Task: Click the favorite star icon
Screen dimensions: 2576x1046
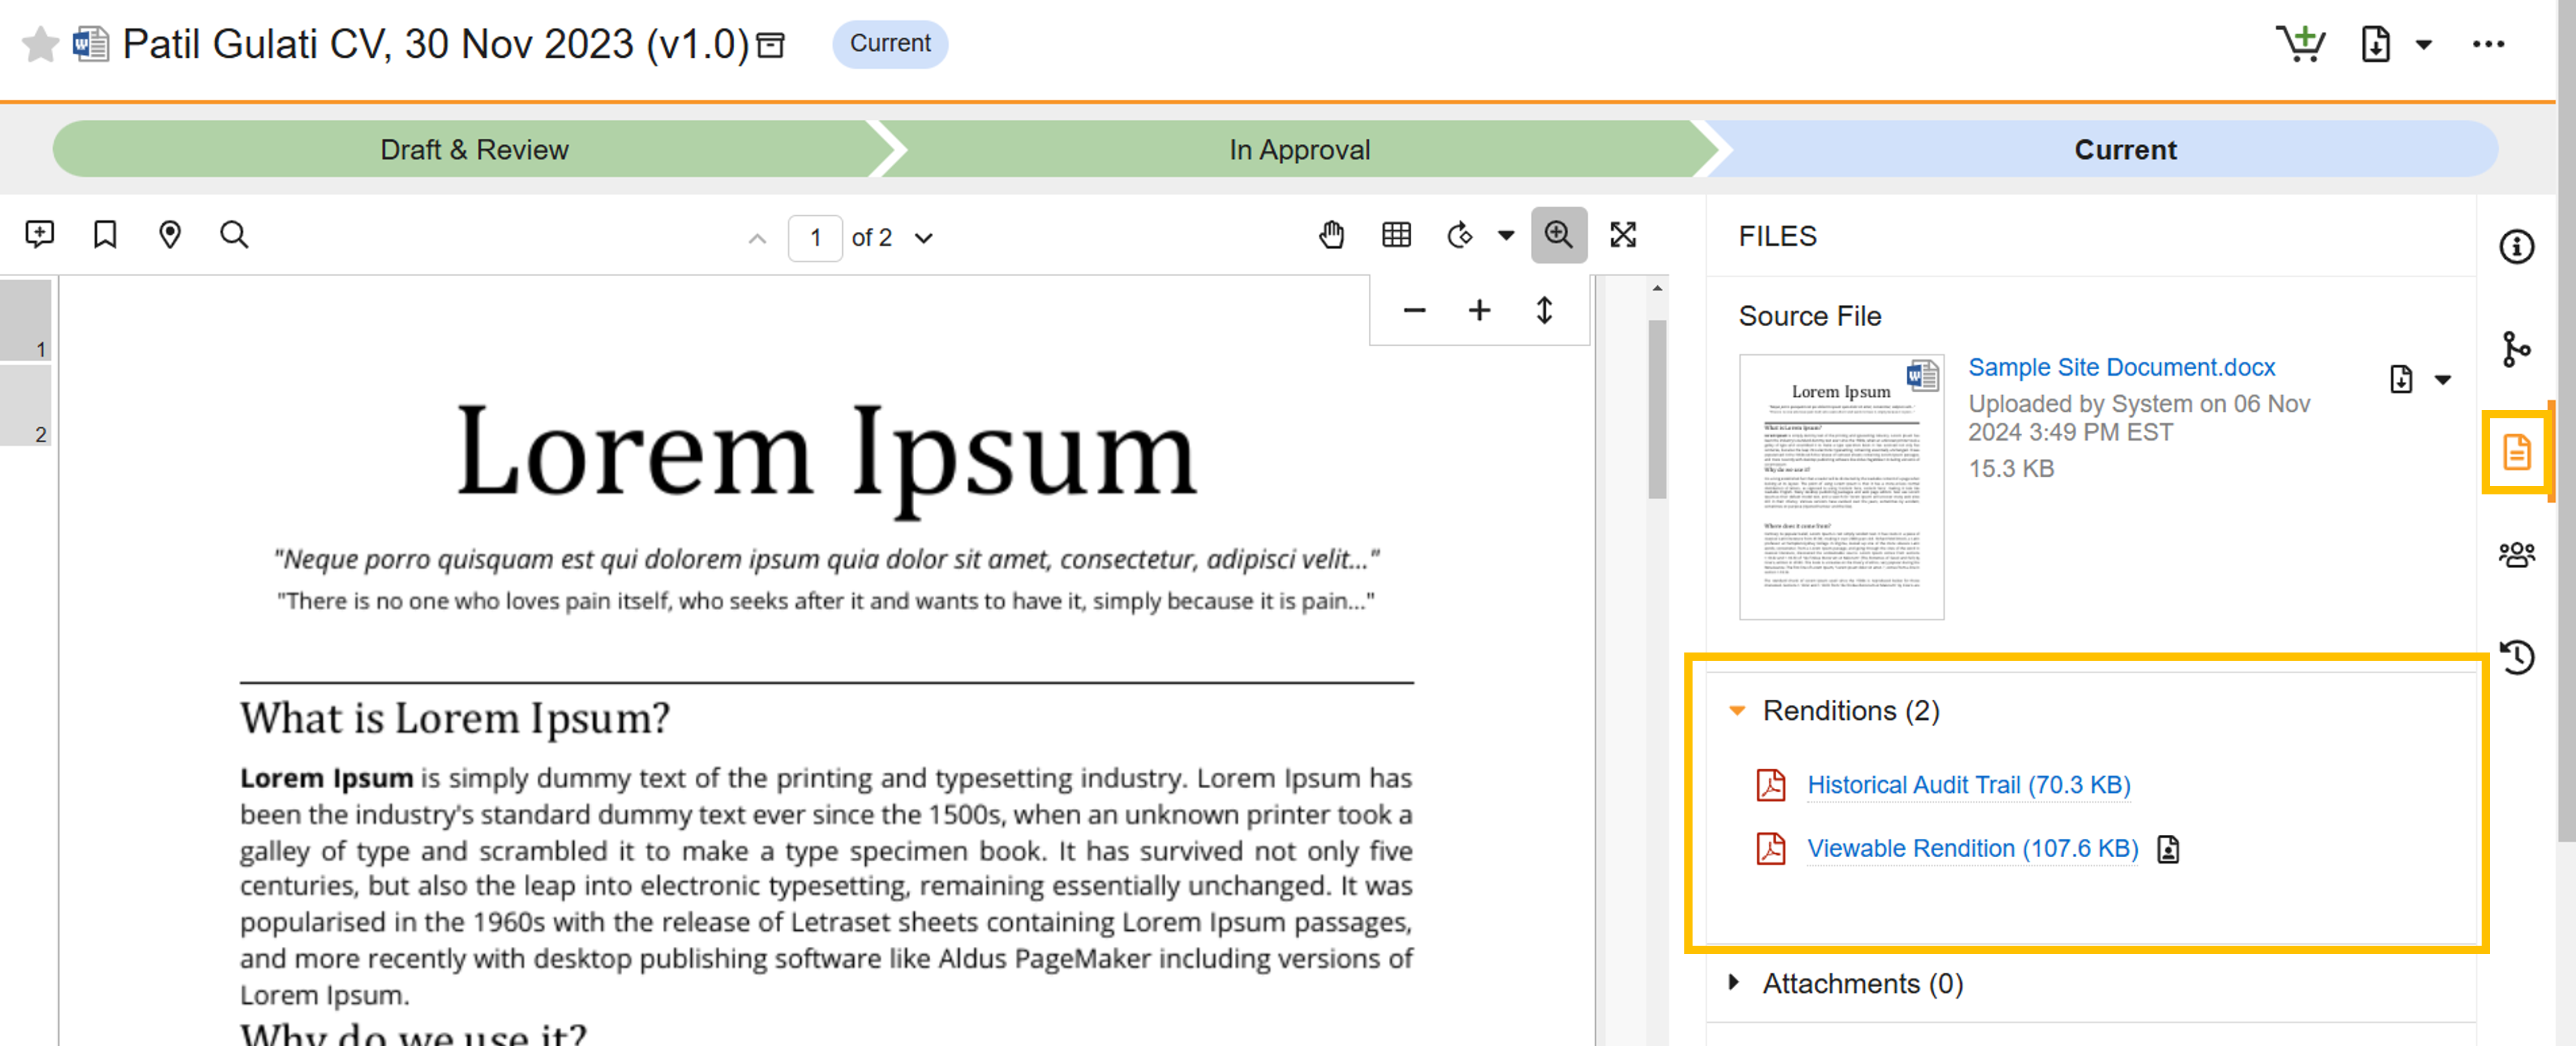Action: click(40, 44)
